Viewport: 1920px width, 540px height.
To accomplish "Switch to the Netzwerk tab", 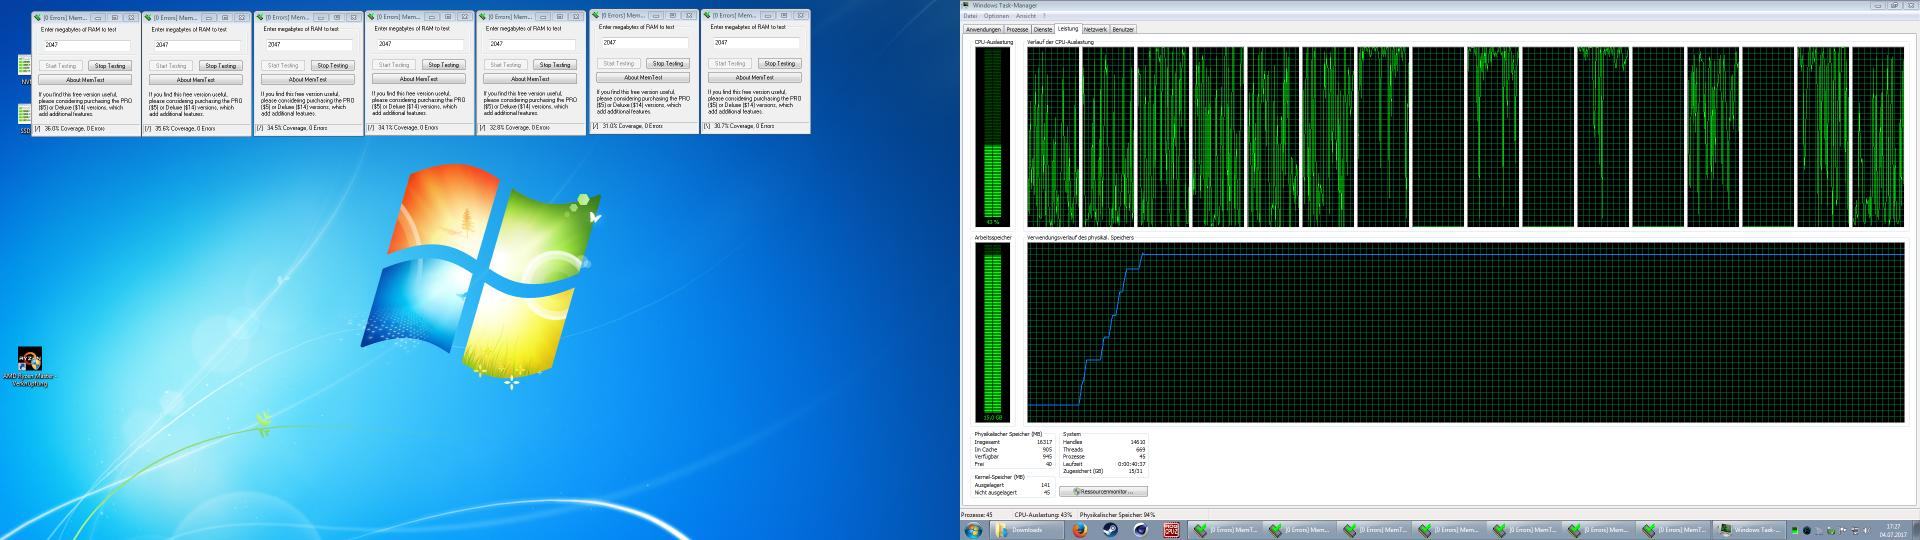I will tap(1096, 29).
